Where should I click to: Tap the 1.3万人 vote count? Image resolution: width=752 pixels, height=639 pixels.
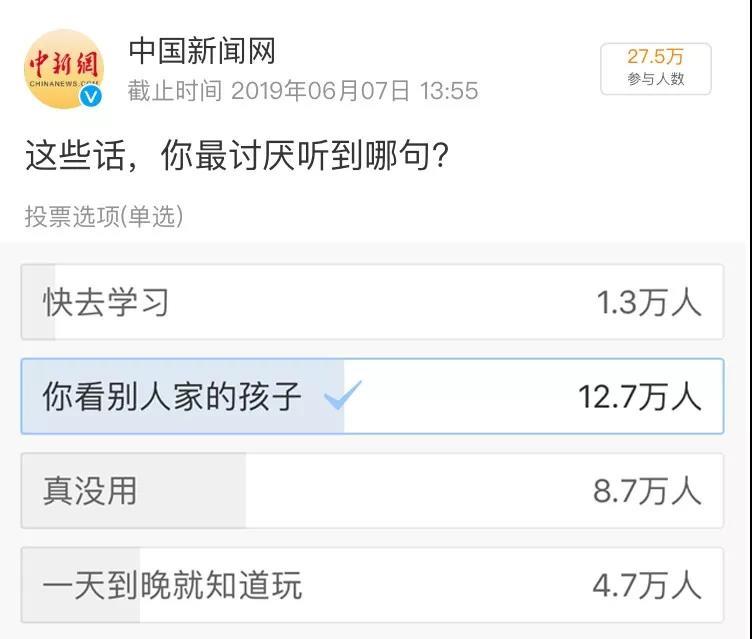click(649, 303)
